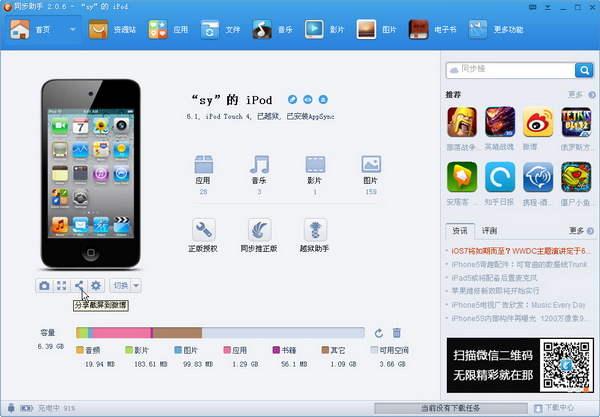Click the eject icon next to iPod name
This screenshot has height=417, width=600.
pos(323,99)
